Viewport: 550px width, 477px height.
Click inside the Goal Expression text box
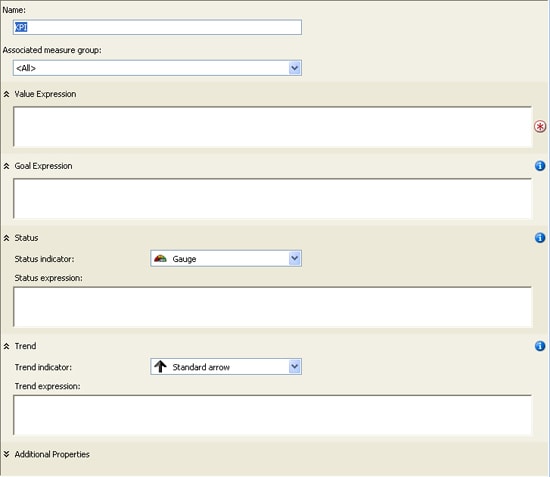(x=273, y=199)
